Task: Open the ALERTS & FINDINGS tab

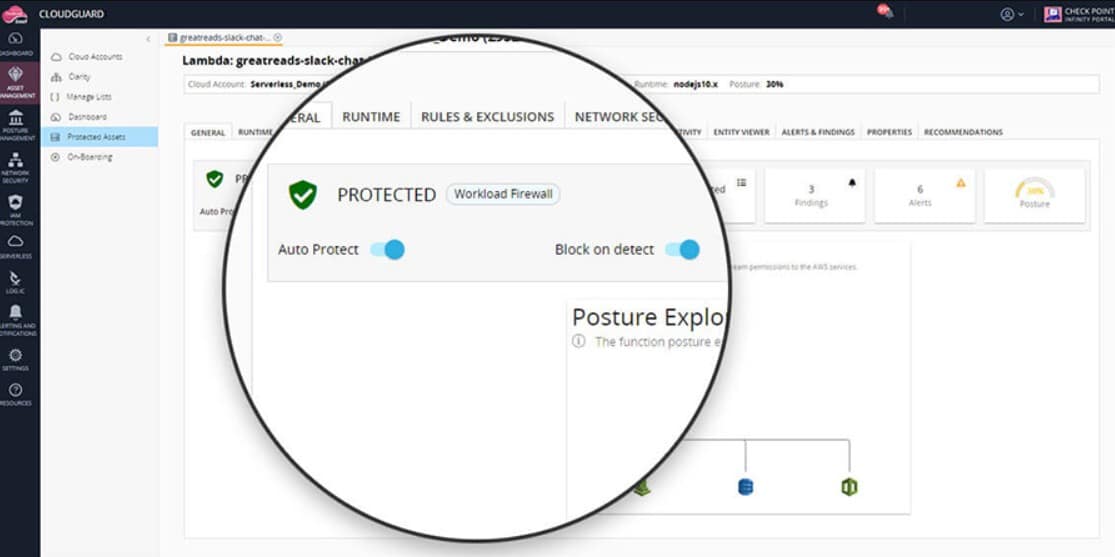Action: [818, 132]
